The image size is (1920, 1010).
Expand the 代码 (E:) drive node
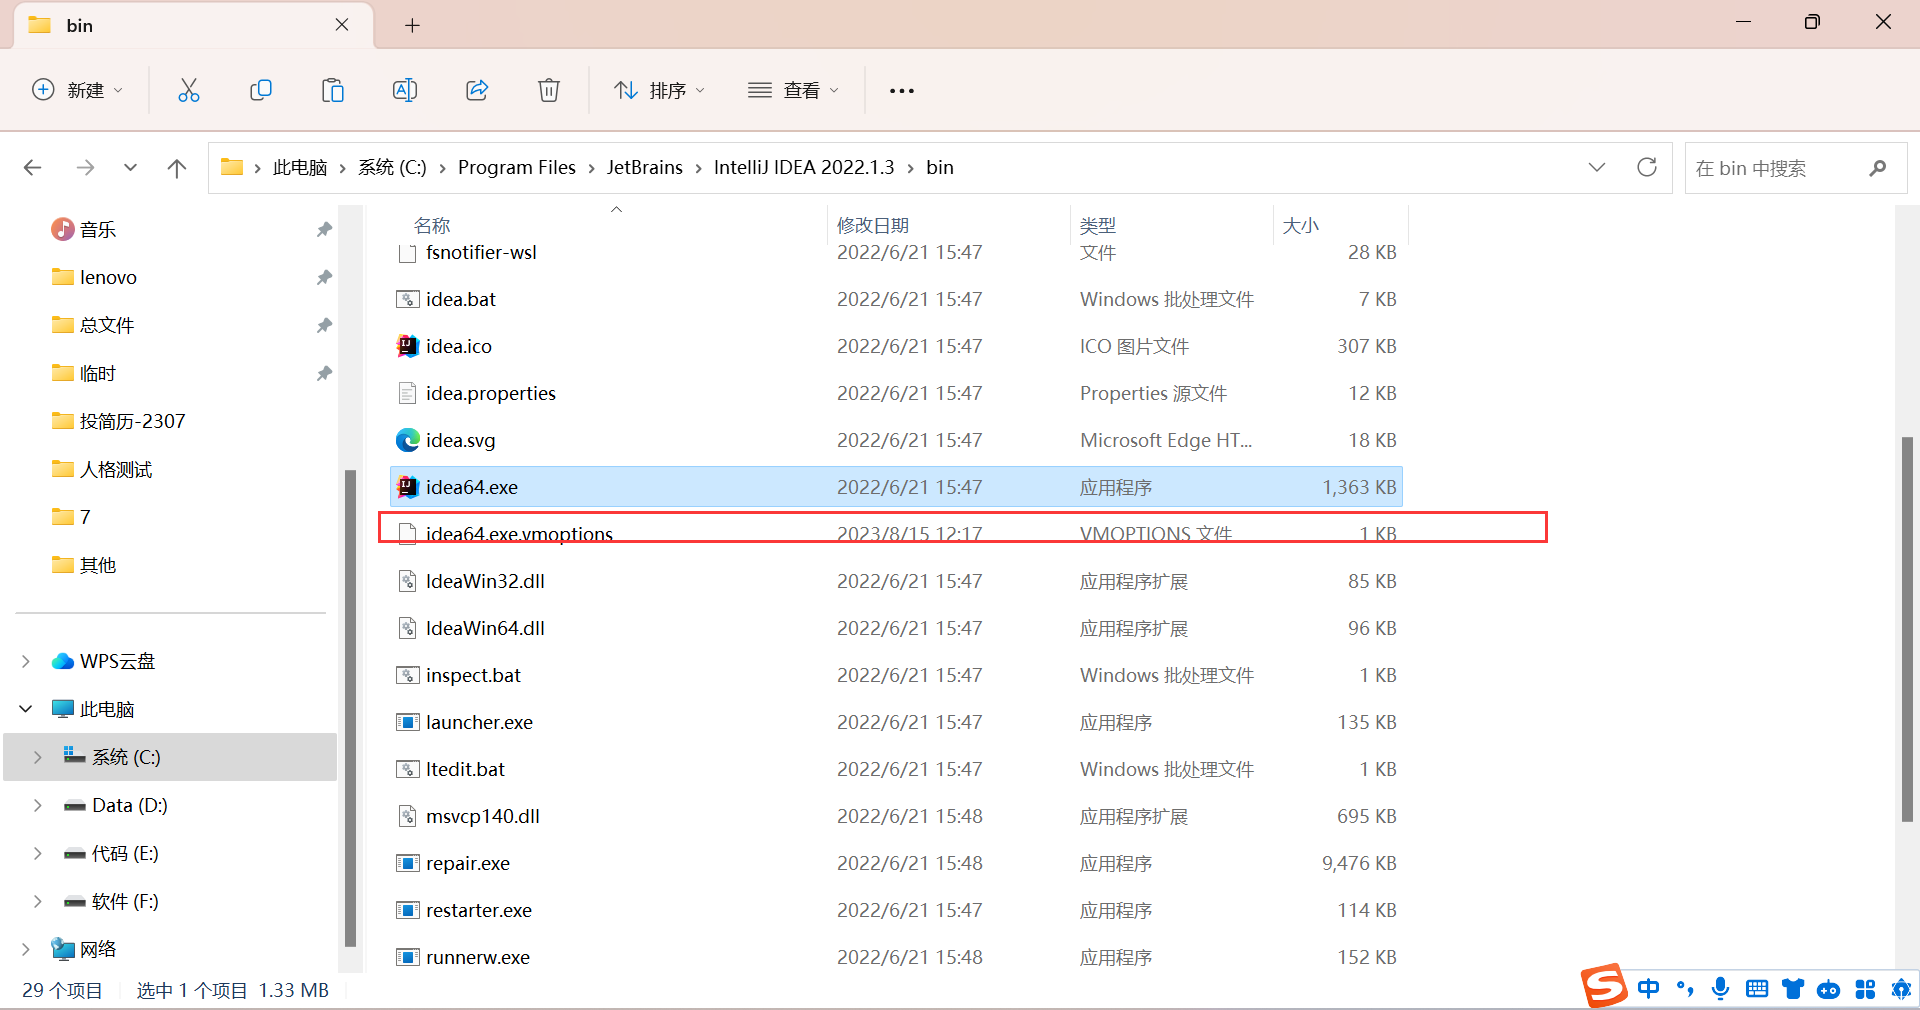[x=38, y=853]
